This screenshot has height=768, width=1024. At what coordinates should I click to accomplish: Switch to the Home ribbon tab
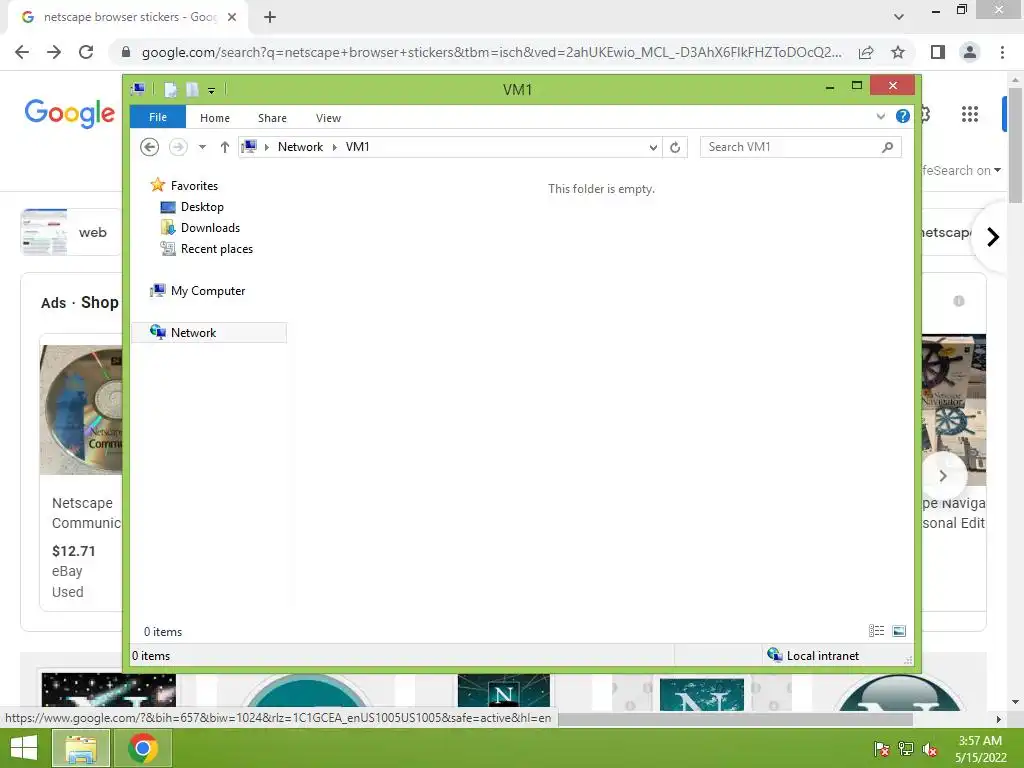215,118
